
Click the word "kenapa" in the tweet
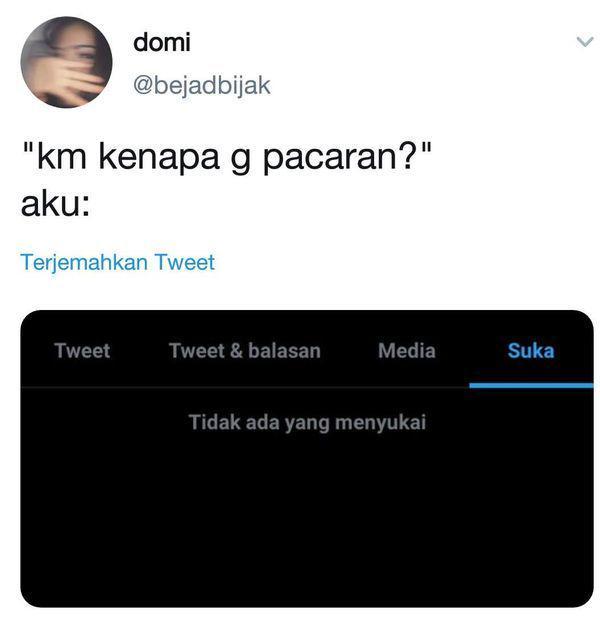159,157
